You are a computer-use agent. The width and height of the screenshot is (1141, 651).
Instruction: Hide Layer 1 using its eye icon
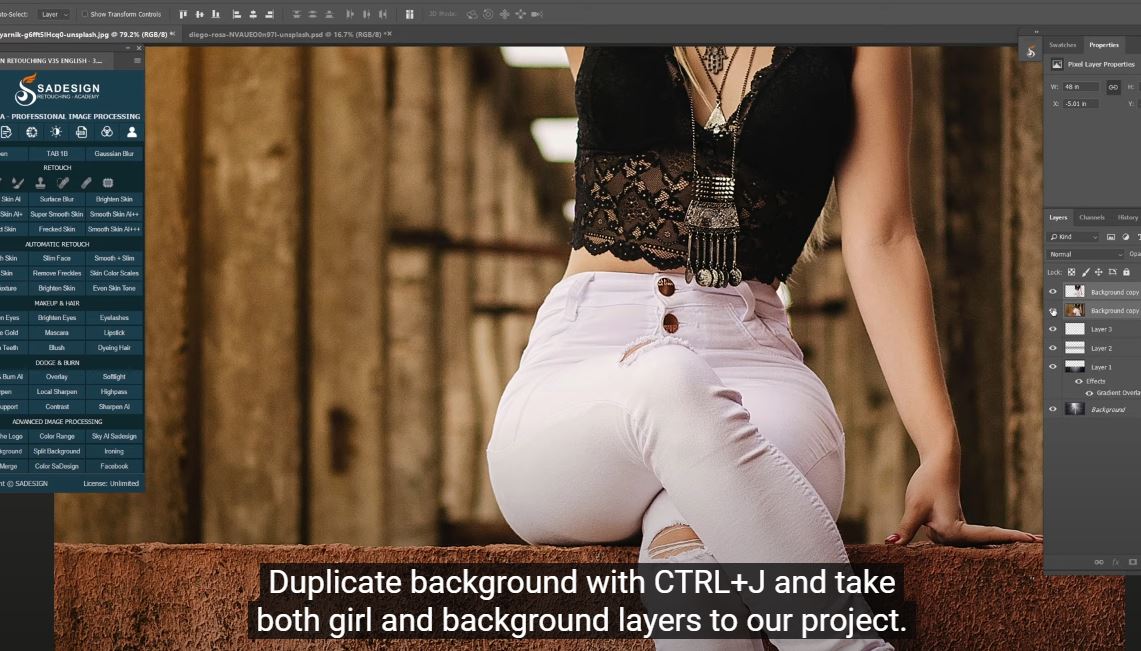(x=1052, y=367)
